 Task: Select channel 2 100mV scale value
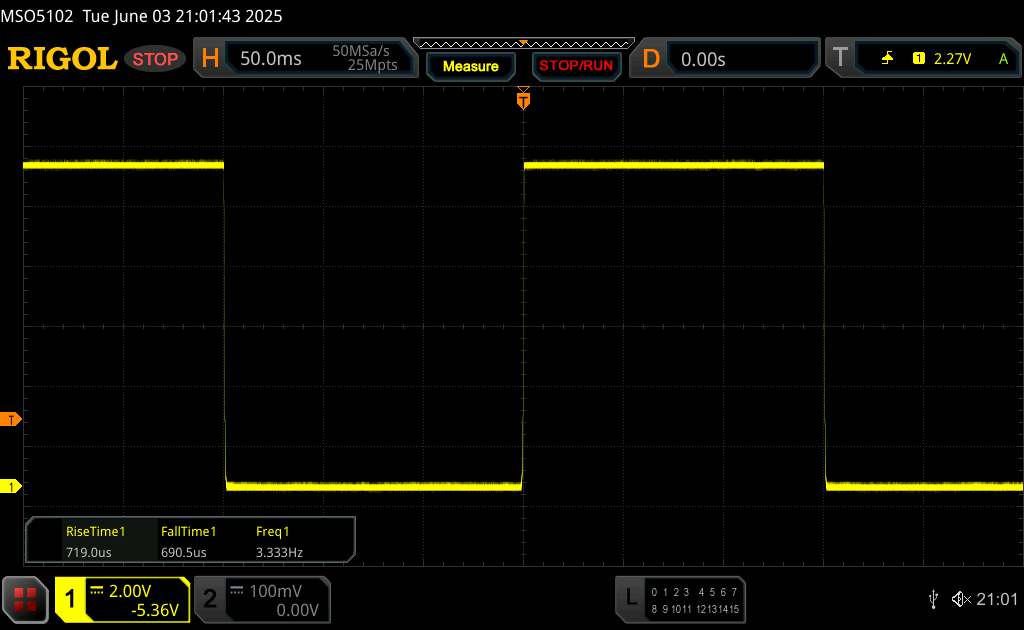[x=276, y=591]
